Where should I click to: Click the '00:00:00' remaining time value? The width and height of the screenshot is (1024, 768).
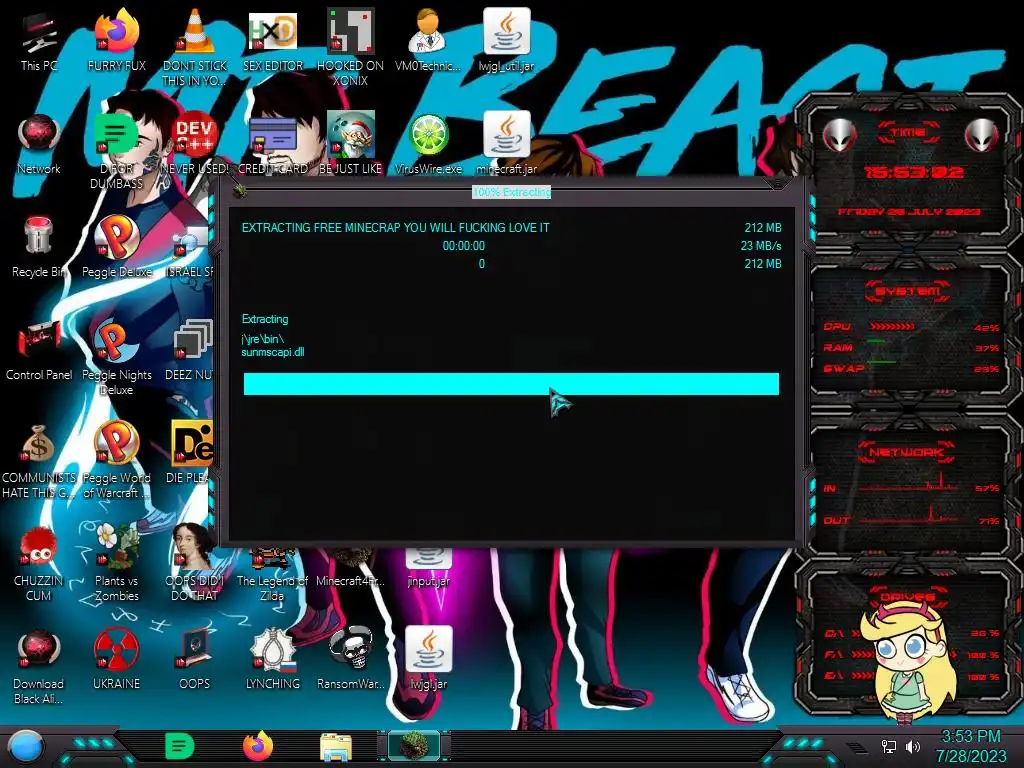[464, 246]
